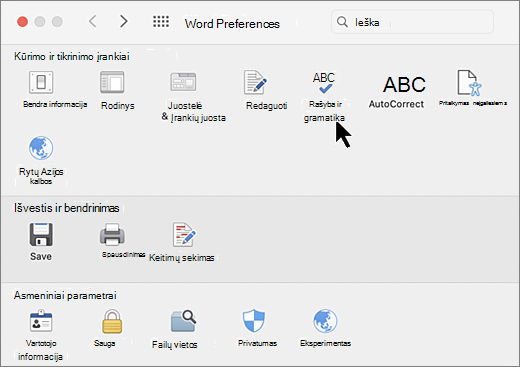This screenshot has height=367, width=520.
Task: Open Vartotojo informacija preferences
Action: [x=41, y=321]
